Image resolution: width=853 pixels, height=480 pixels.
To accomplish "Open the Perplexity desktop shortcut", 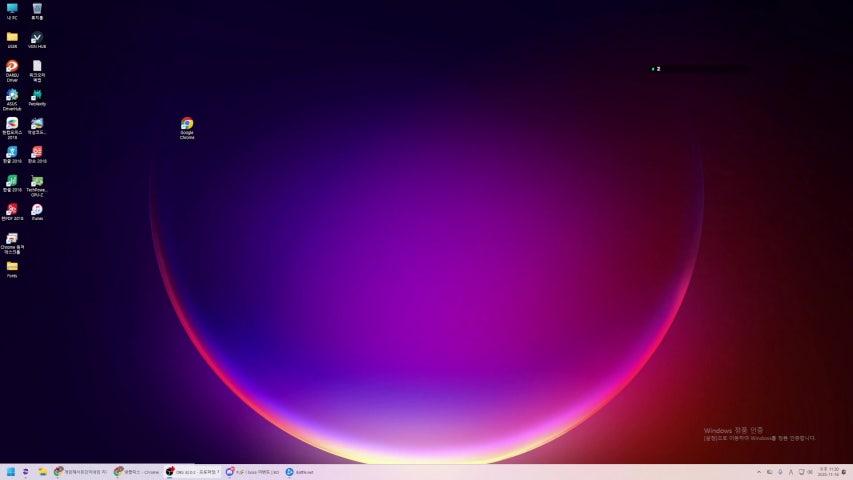I will (x=37, y=95).
